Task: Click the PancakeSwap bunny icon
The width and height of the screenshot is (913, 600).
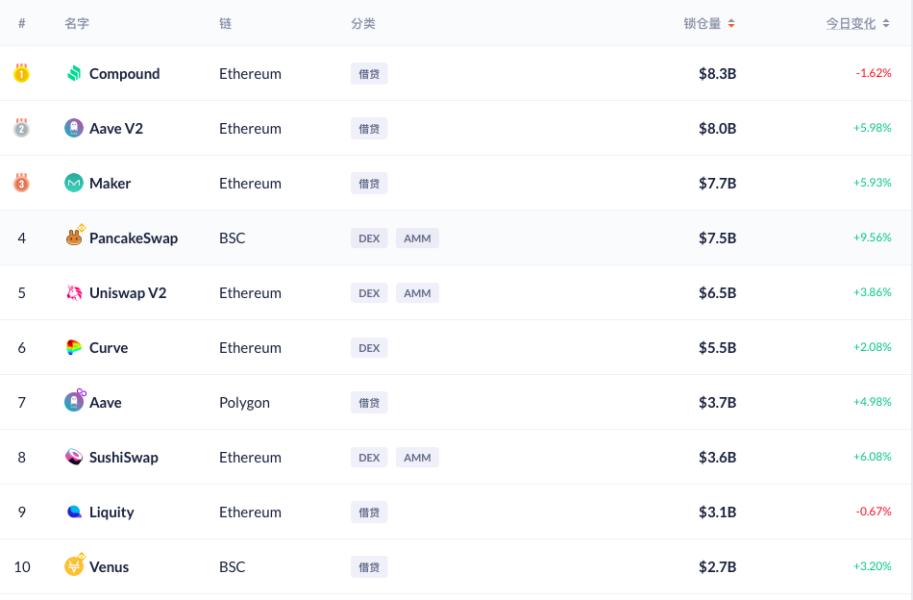Action: click(x=75, y=237)
